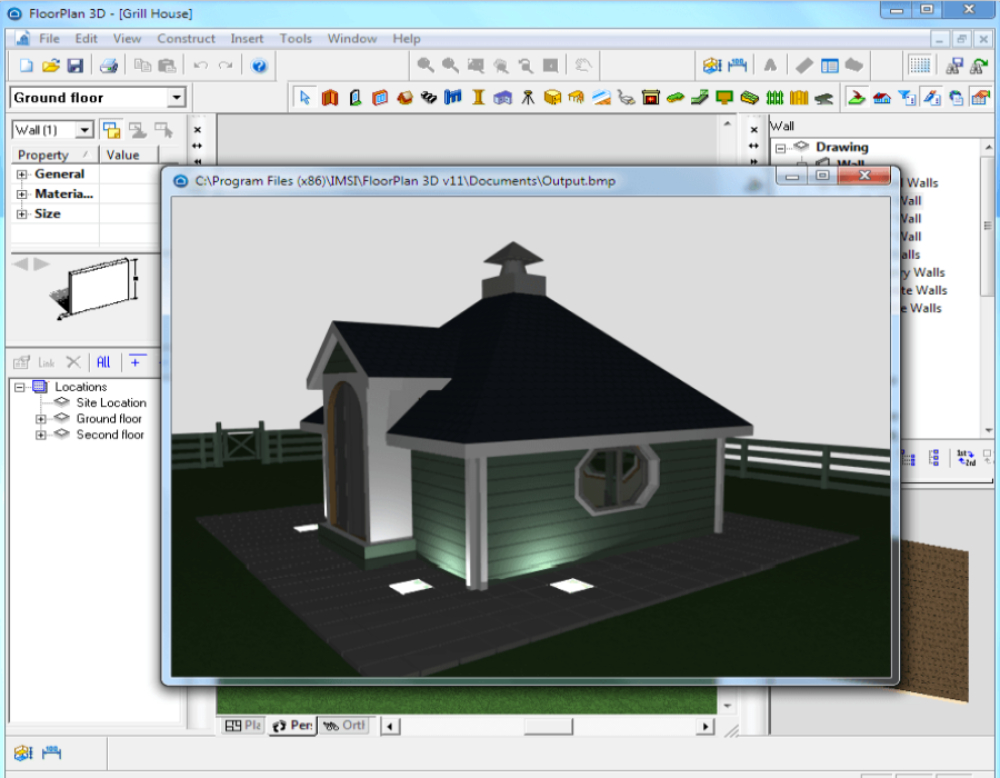
Task: Close the Output.bmp render window
Action: coord(864,175)
